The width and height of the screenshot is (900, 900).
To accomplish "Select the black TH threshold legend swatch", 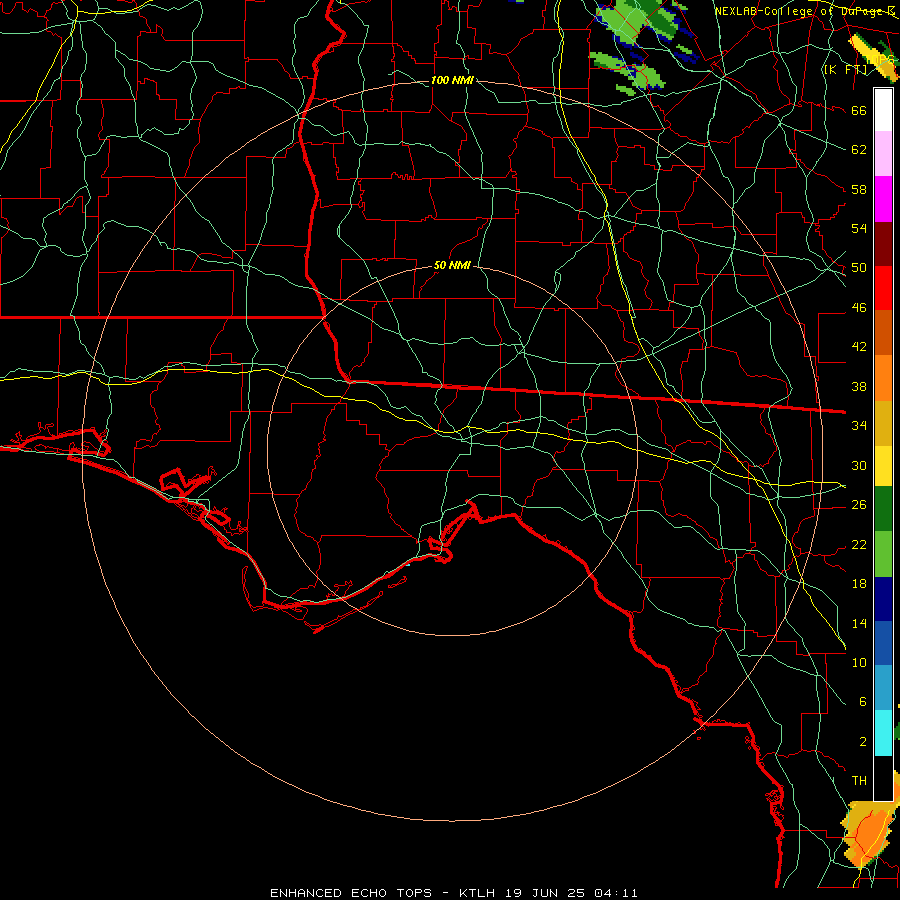I will (x=883, y=778).
